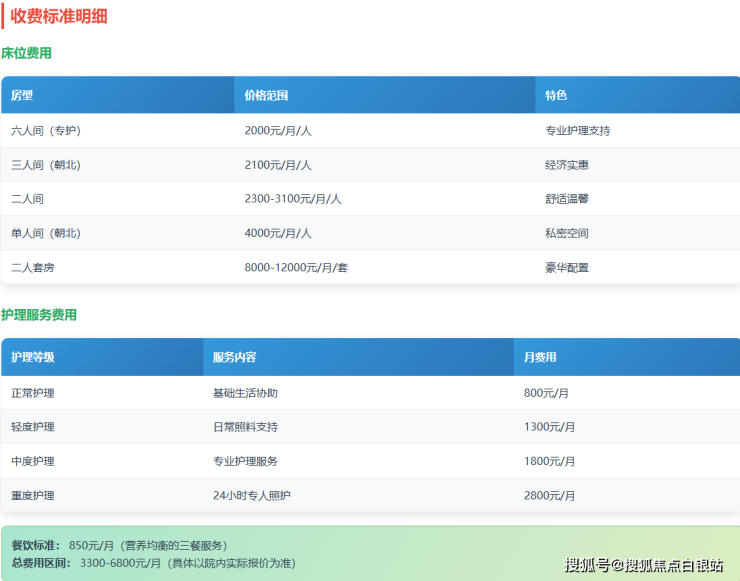Click the 2100元/月/人 price cell
The image size is (740, 581).
point(278,165)
